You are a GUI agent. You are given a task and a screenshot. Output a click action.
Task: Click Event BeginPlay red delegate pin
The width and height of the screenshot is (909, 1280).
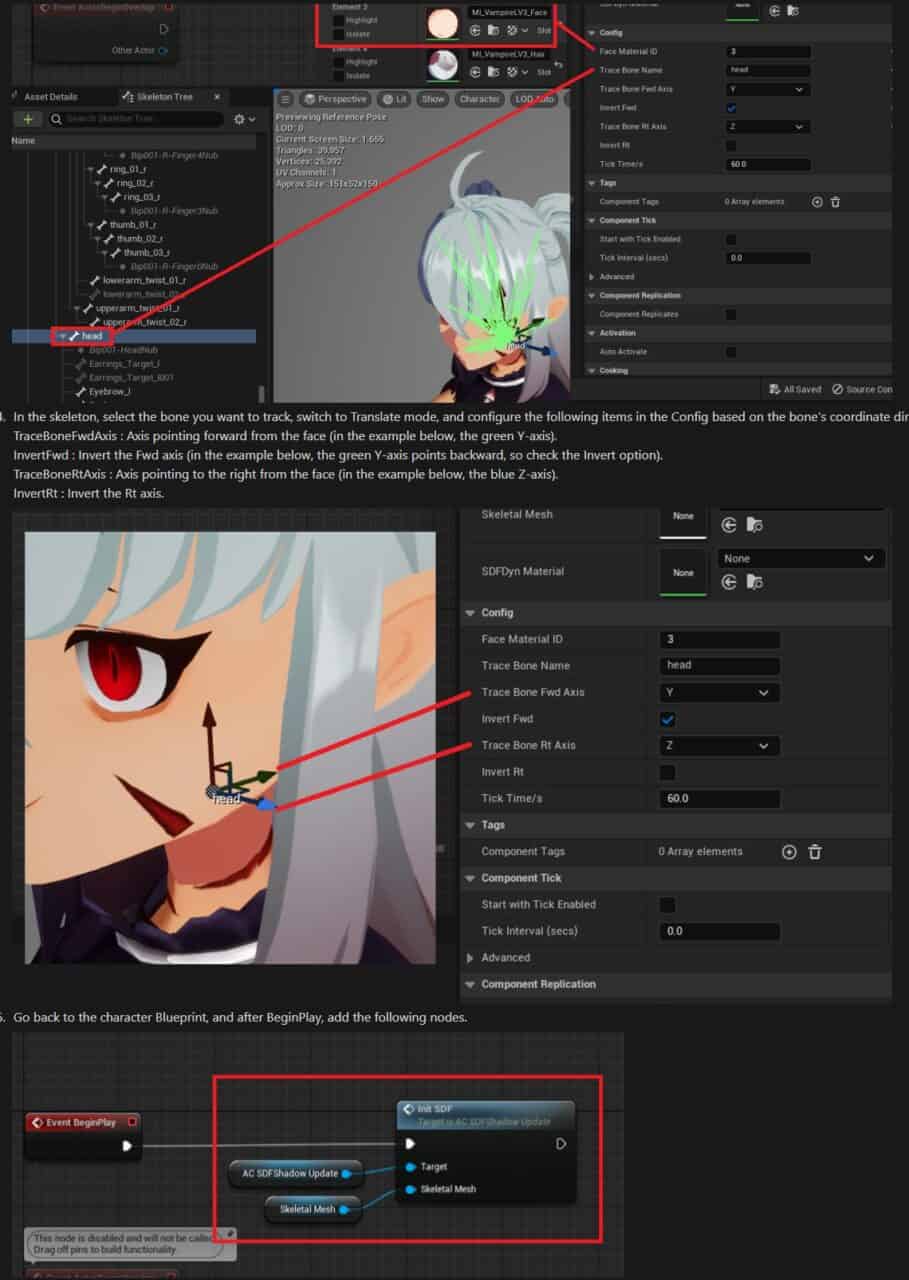(132, 1122)
